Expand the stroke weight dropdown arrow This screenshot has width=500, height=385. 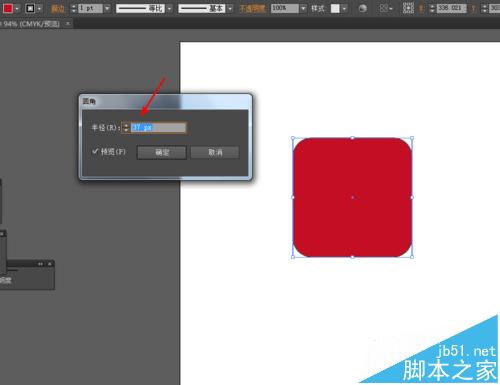(x=107, y=8)
